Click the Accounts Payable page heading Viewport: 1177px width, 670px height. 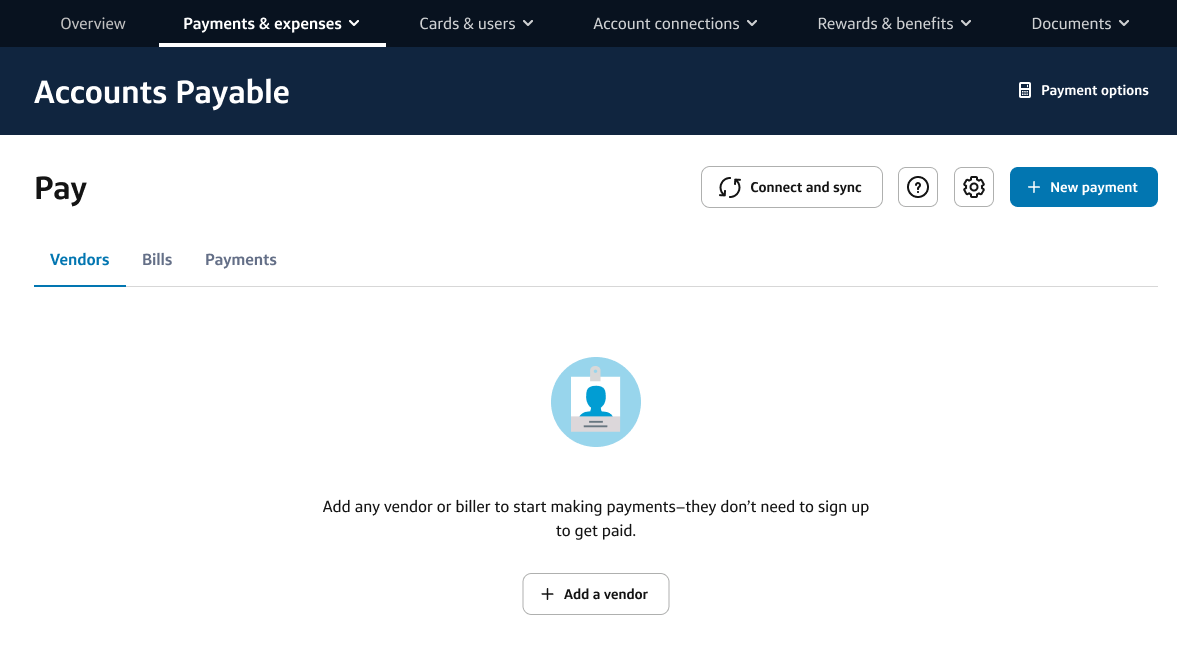162,92
